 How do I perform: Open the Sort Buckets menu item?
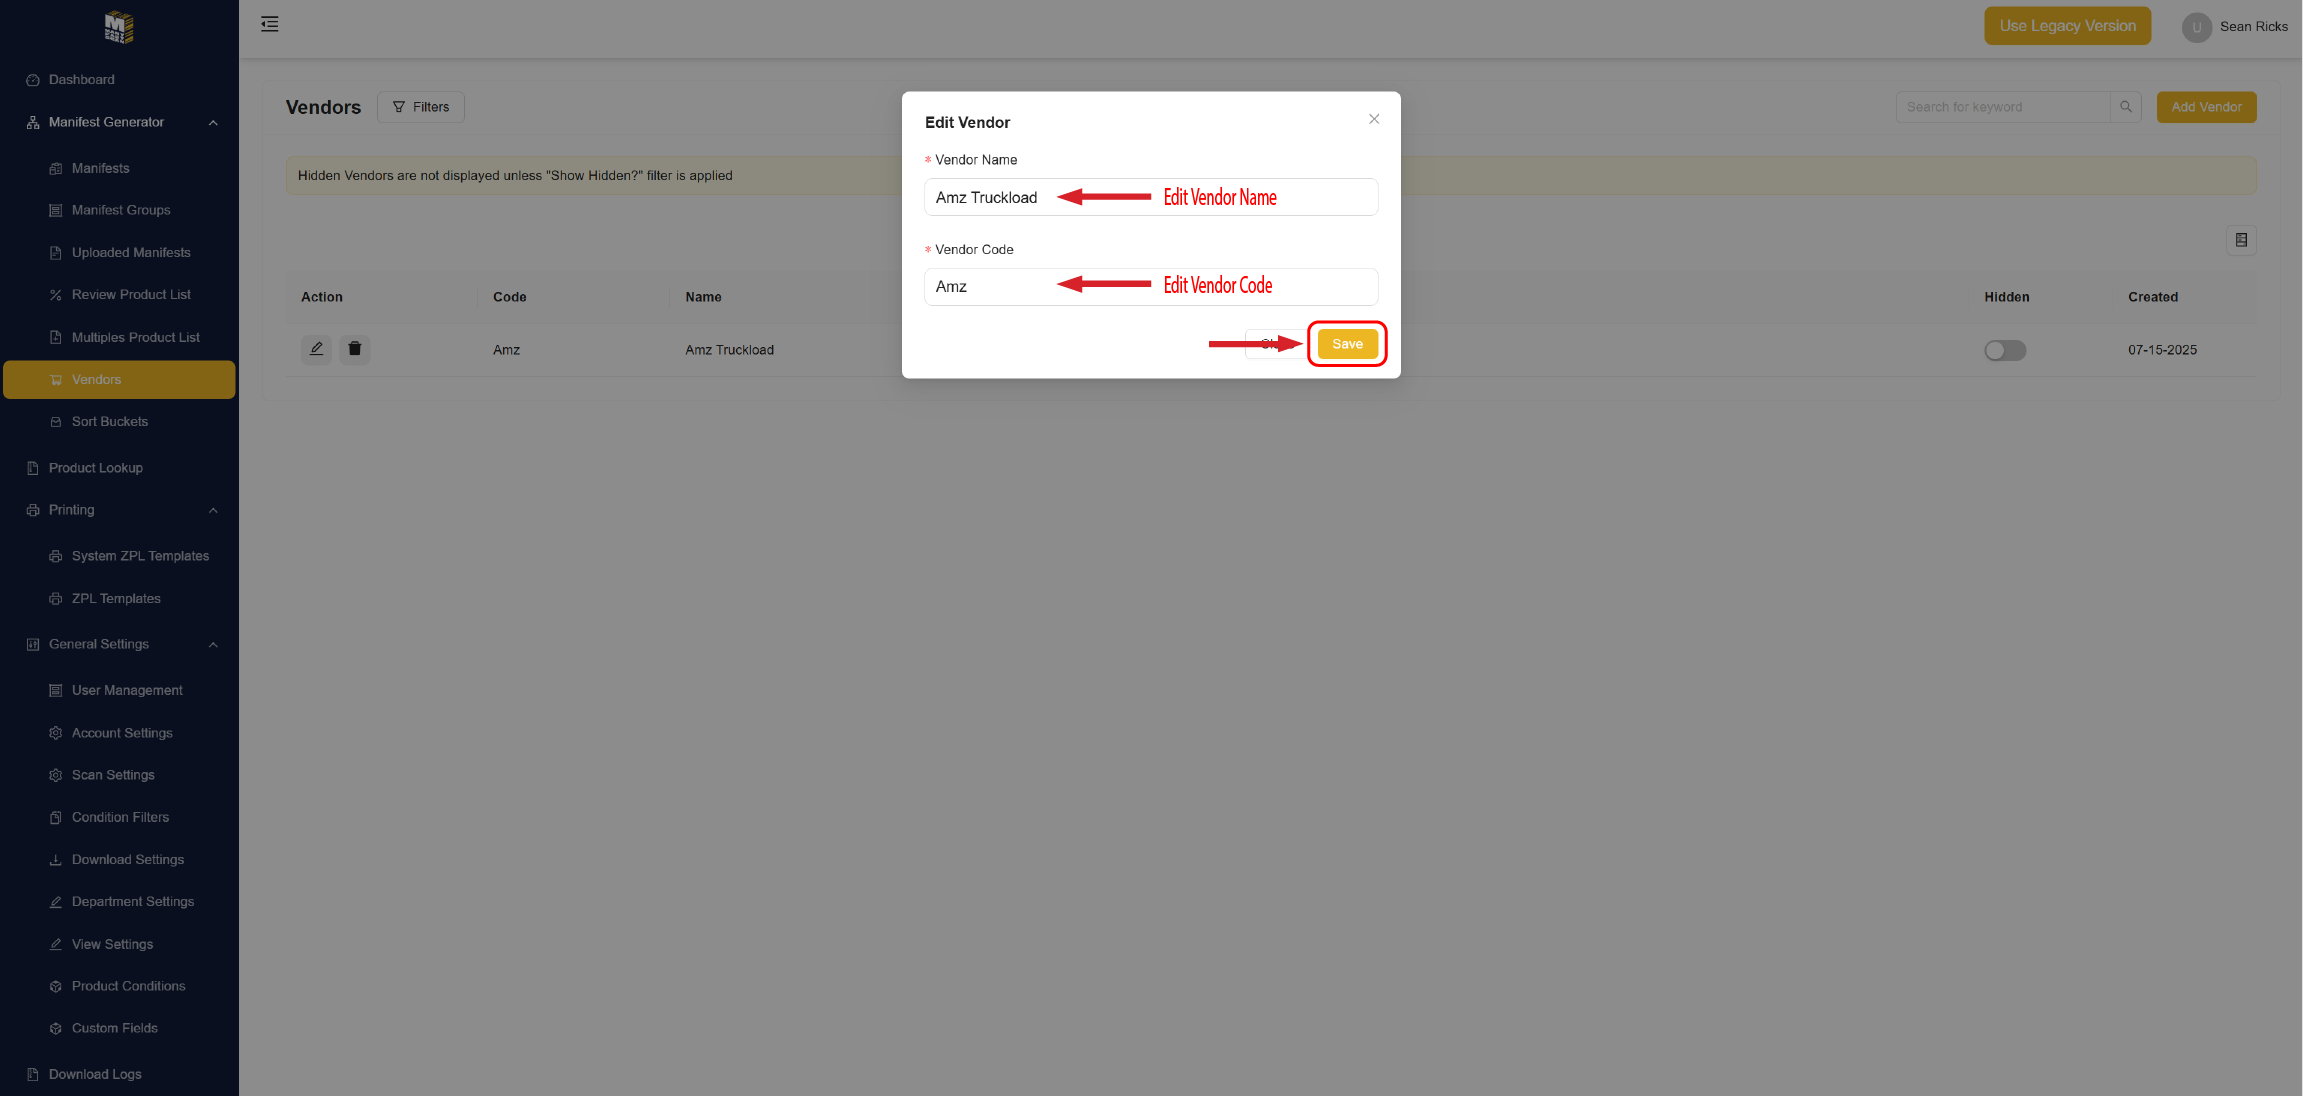(x=110, y=422)
